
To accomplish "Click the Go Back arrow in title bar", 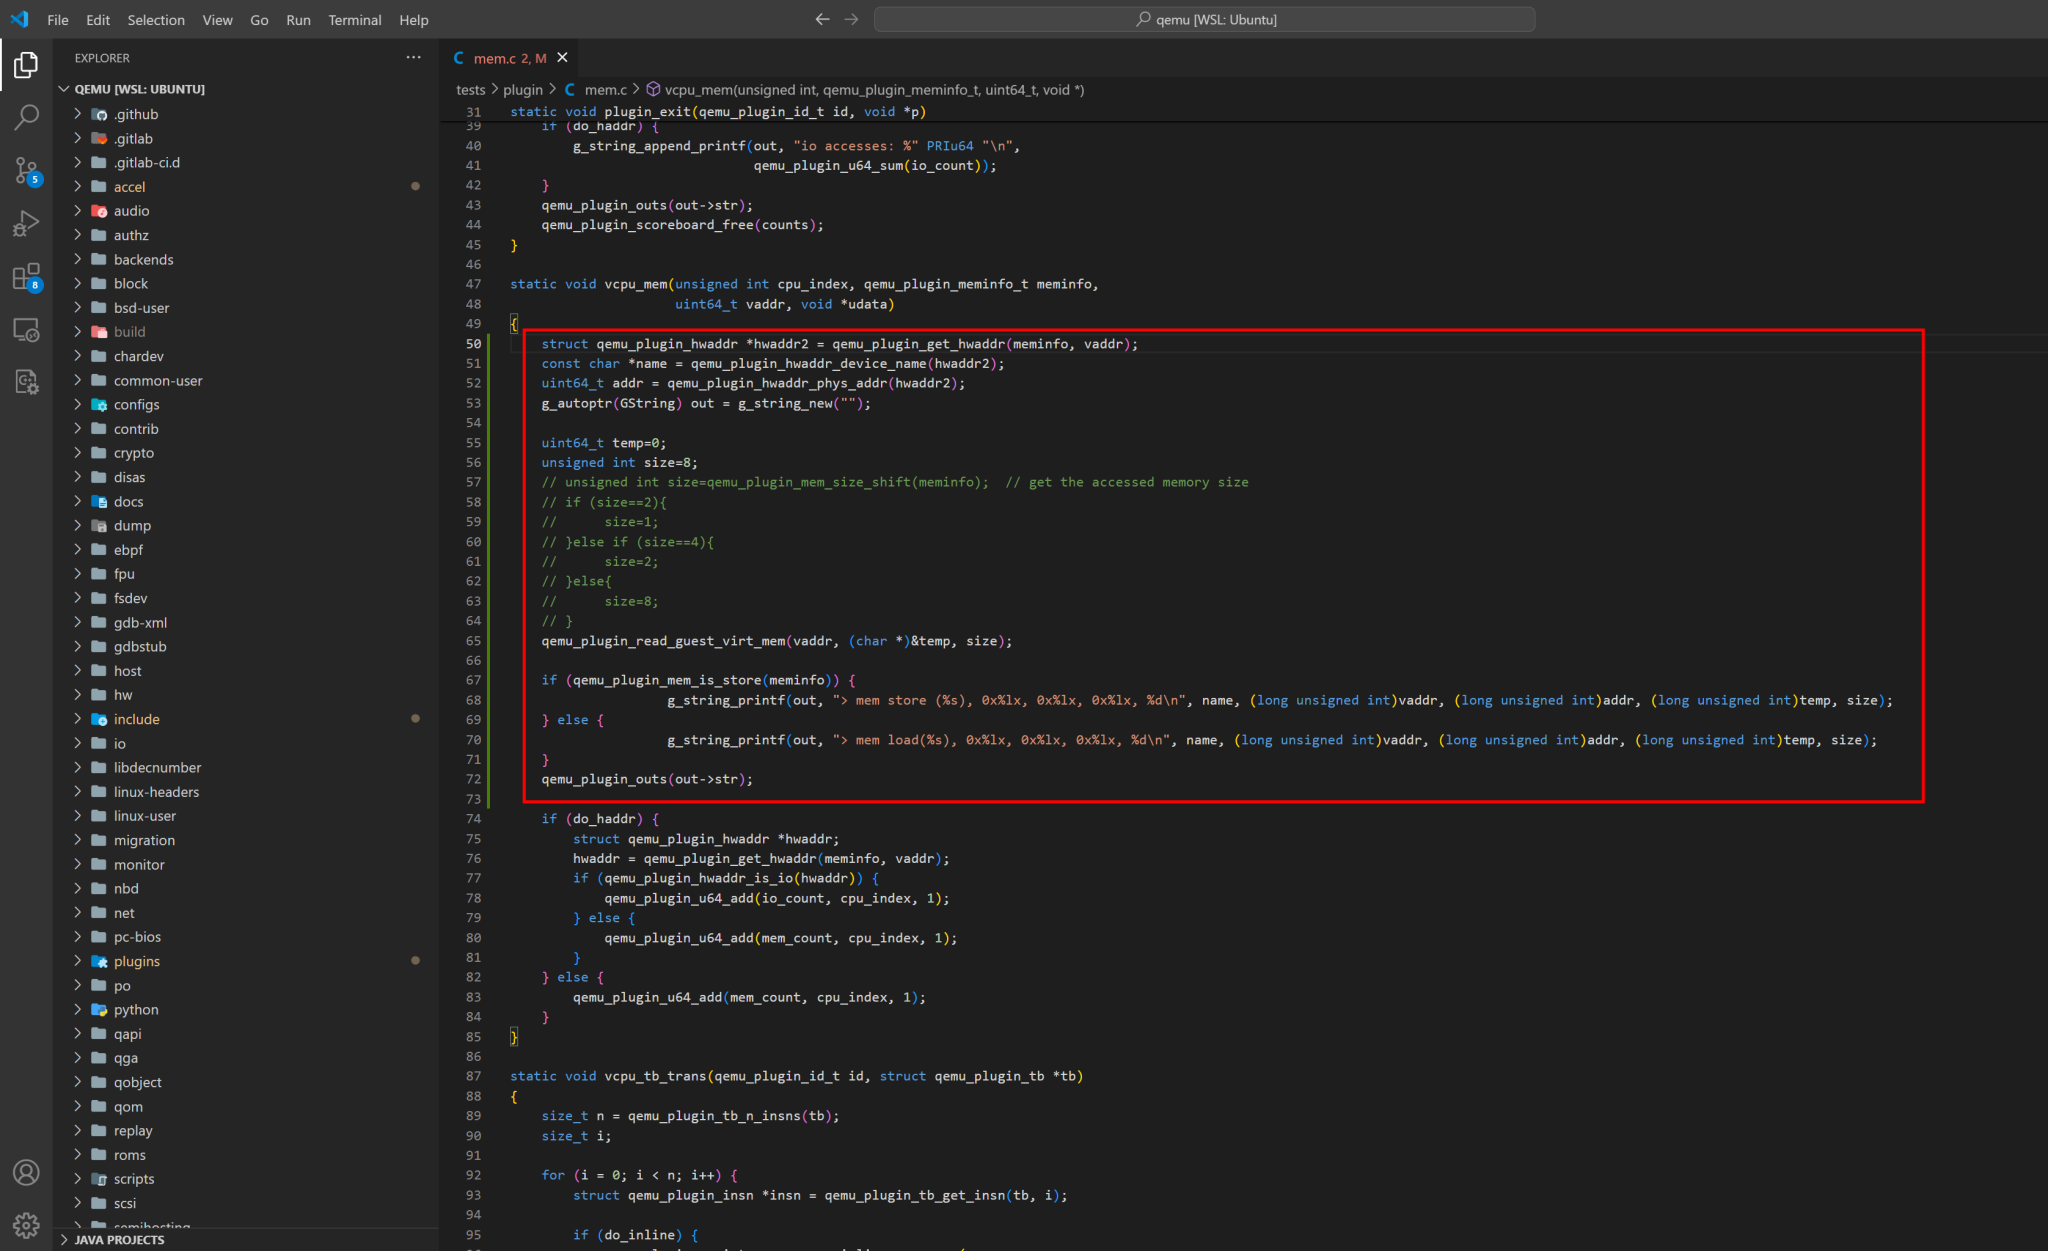I will tap(822, 18).
